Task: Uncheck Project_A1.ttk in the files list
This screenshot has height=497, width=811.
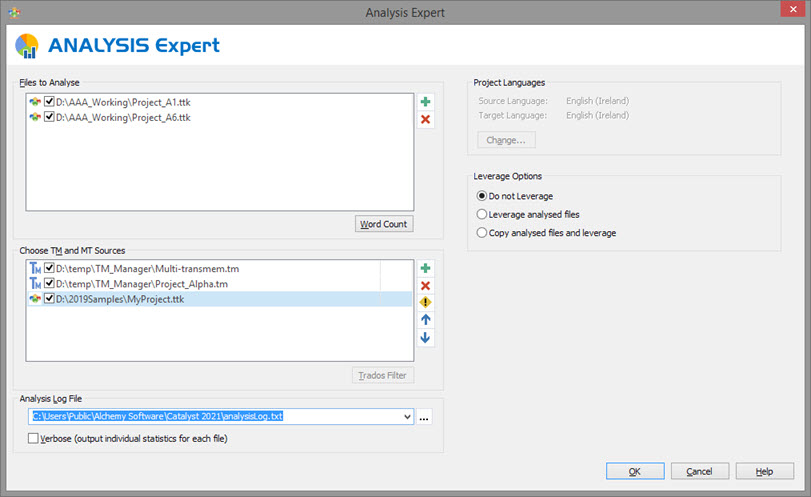Action: [x=49, y=102]
